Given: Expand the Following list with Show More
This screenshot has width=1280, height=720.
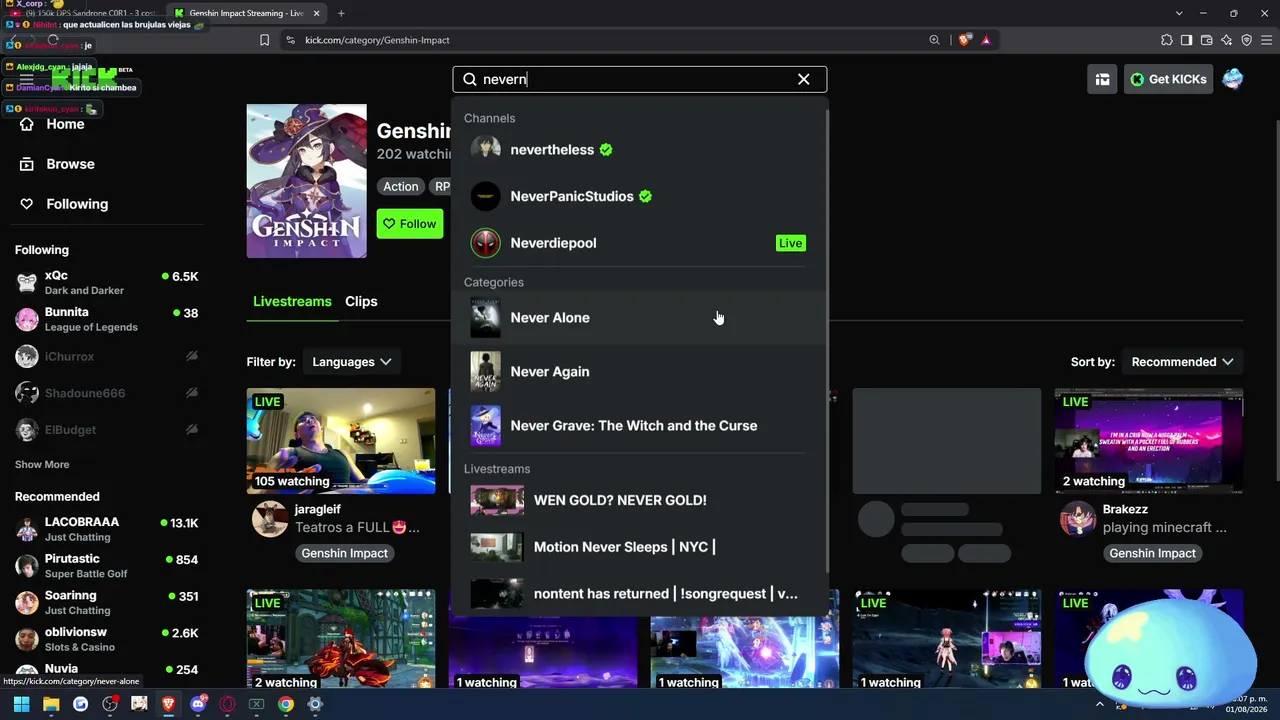Looking at the screenshot, I should pyautogui.click(x=42, y=464).
